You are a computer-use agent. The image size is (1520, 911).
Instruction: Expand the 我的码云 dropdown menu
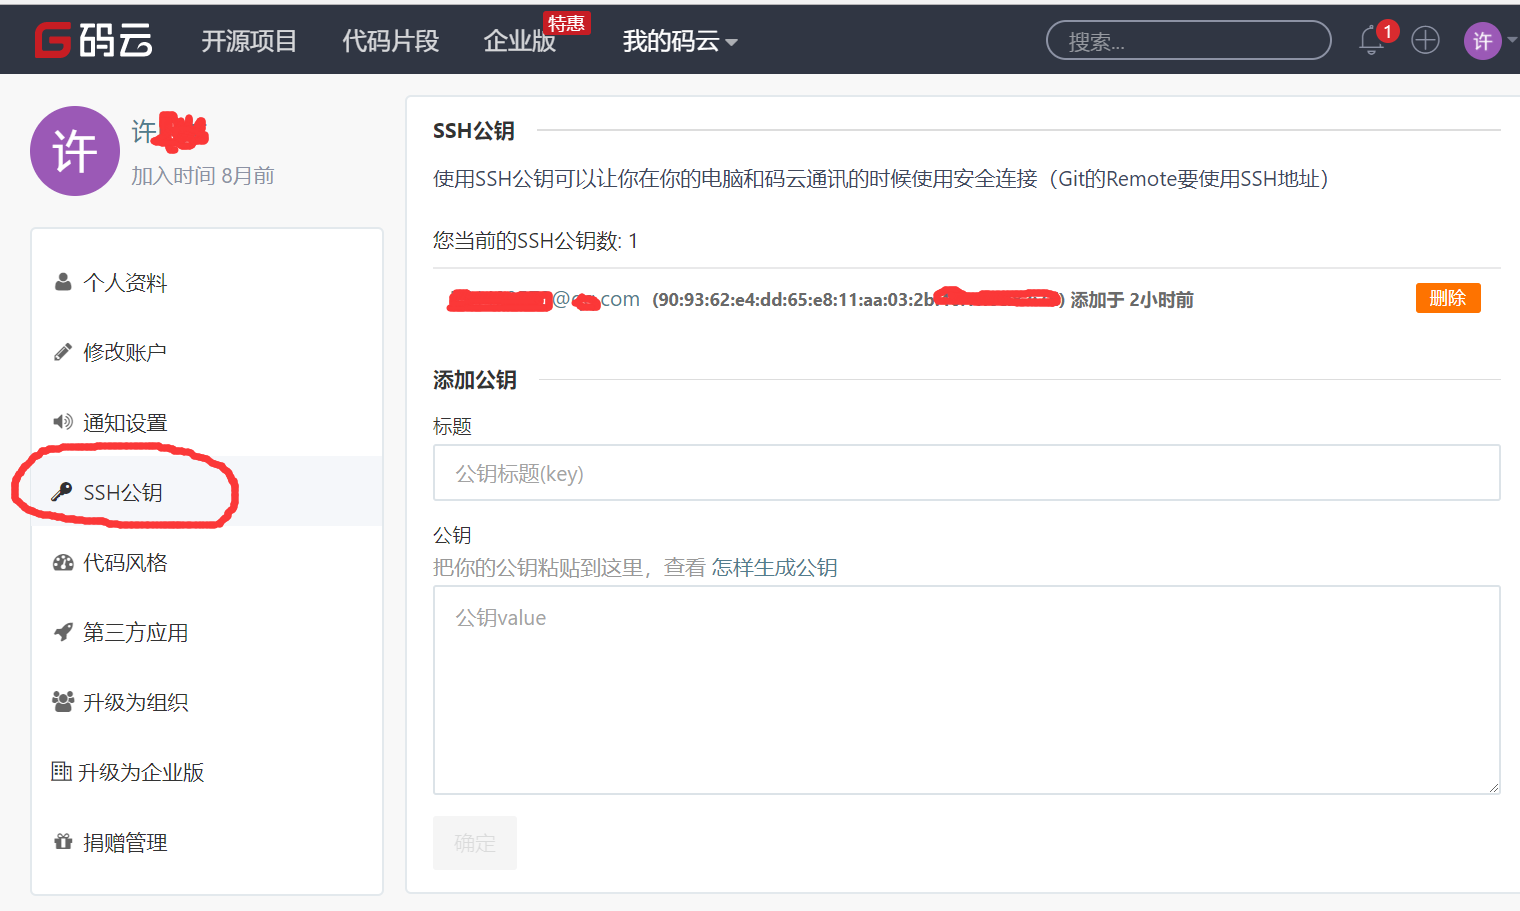pos(680,41)
